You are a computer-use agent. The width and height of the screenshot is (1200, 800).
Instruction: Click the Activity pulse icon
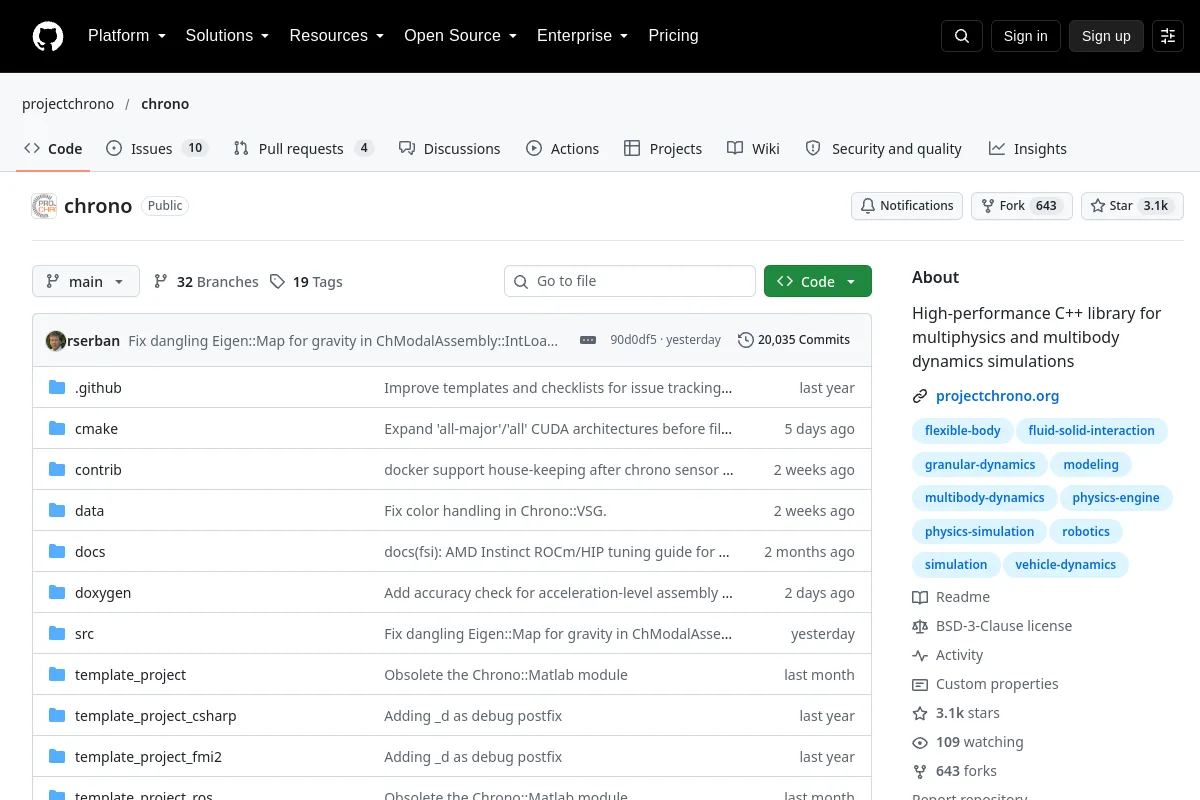[x=920, y=655]
